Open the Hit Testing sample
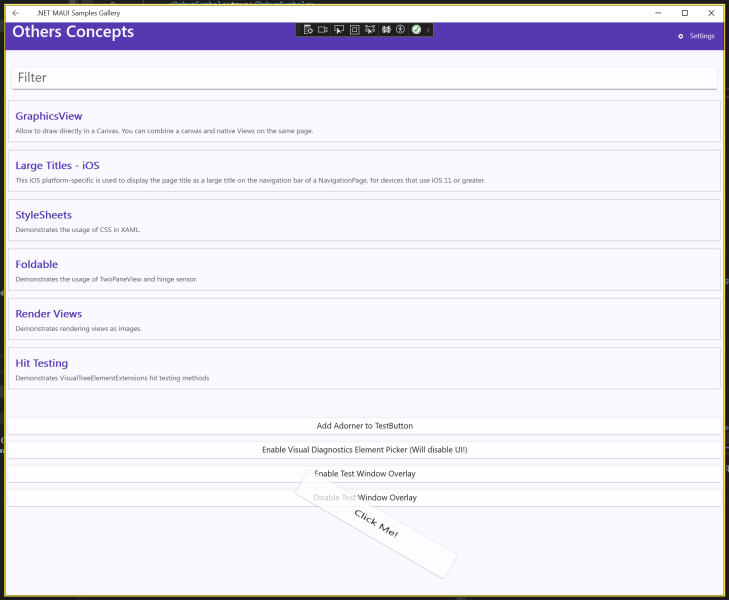The width and height of the screenshot is (729, 600). (364, 369)
